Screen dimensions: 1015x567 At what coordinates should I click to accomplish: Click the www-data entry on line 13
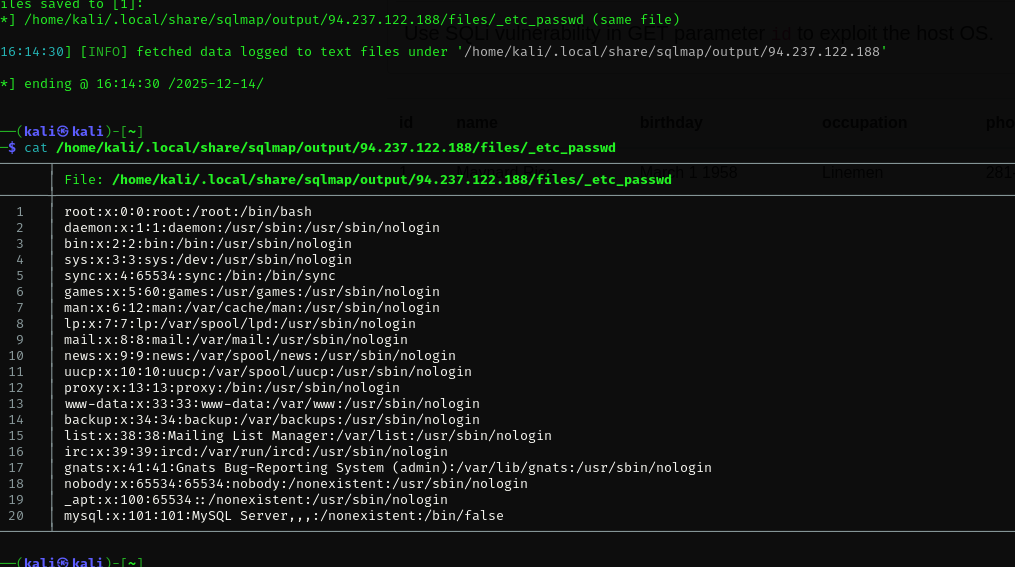click(x=271, y=404)
